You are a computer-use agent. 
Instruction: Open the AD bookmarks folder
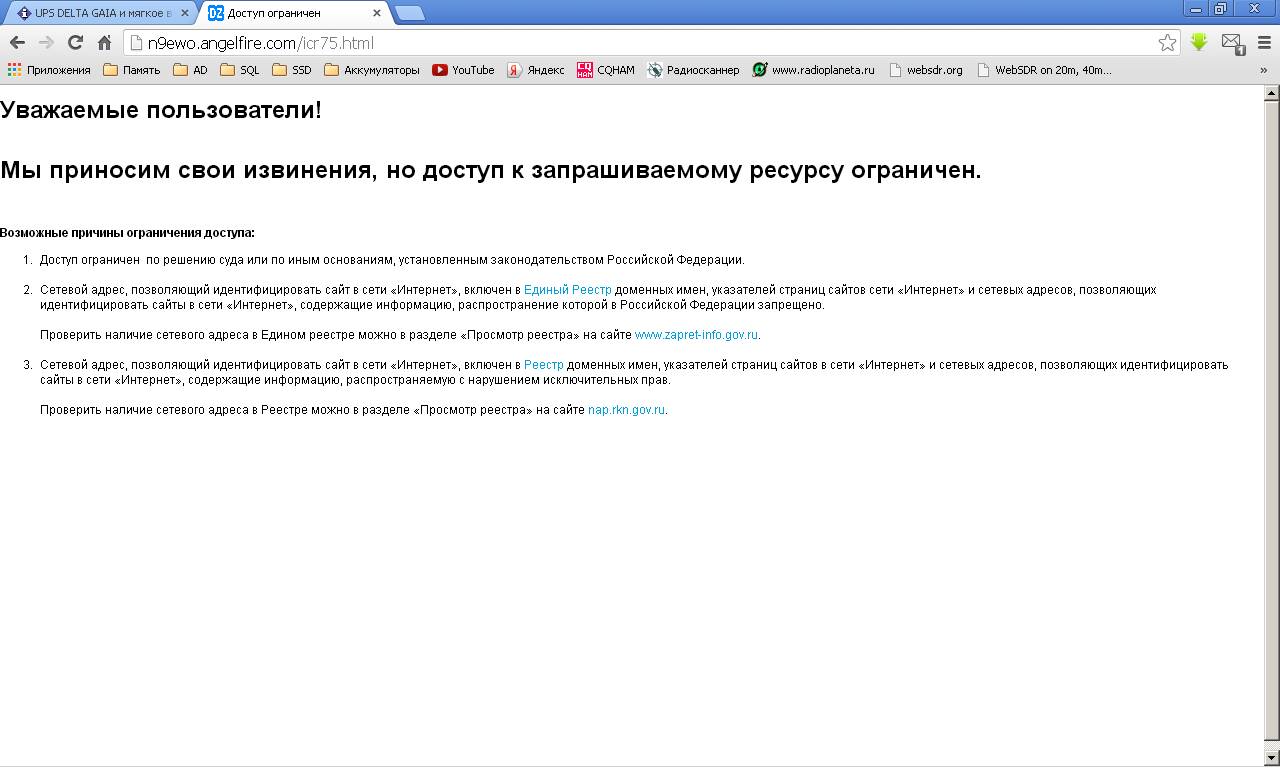[x=190, y=70]
